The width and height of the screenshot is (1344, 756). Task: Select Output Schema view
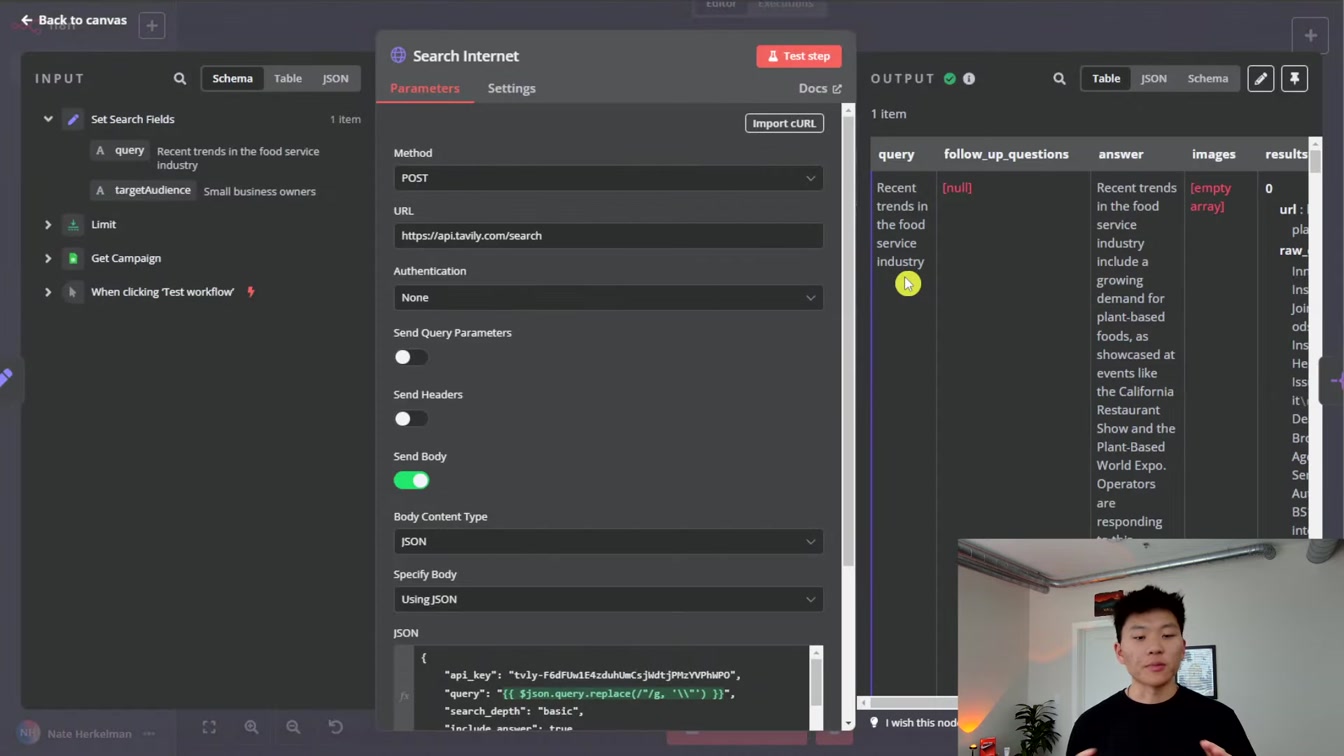(x=1207, y=78)
